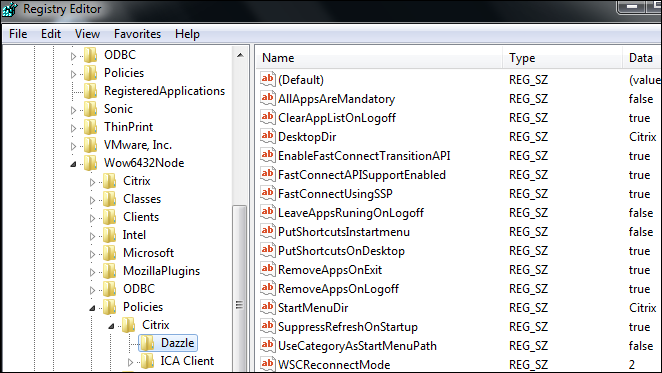Select the VMware, Inc. folder icon
Viewport: 662px width, 373px height.
click(x=90, y=145)
